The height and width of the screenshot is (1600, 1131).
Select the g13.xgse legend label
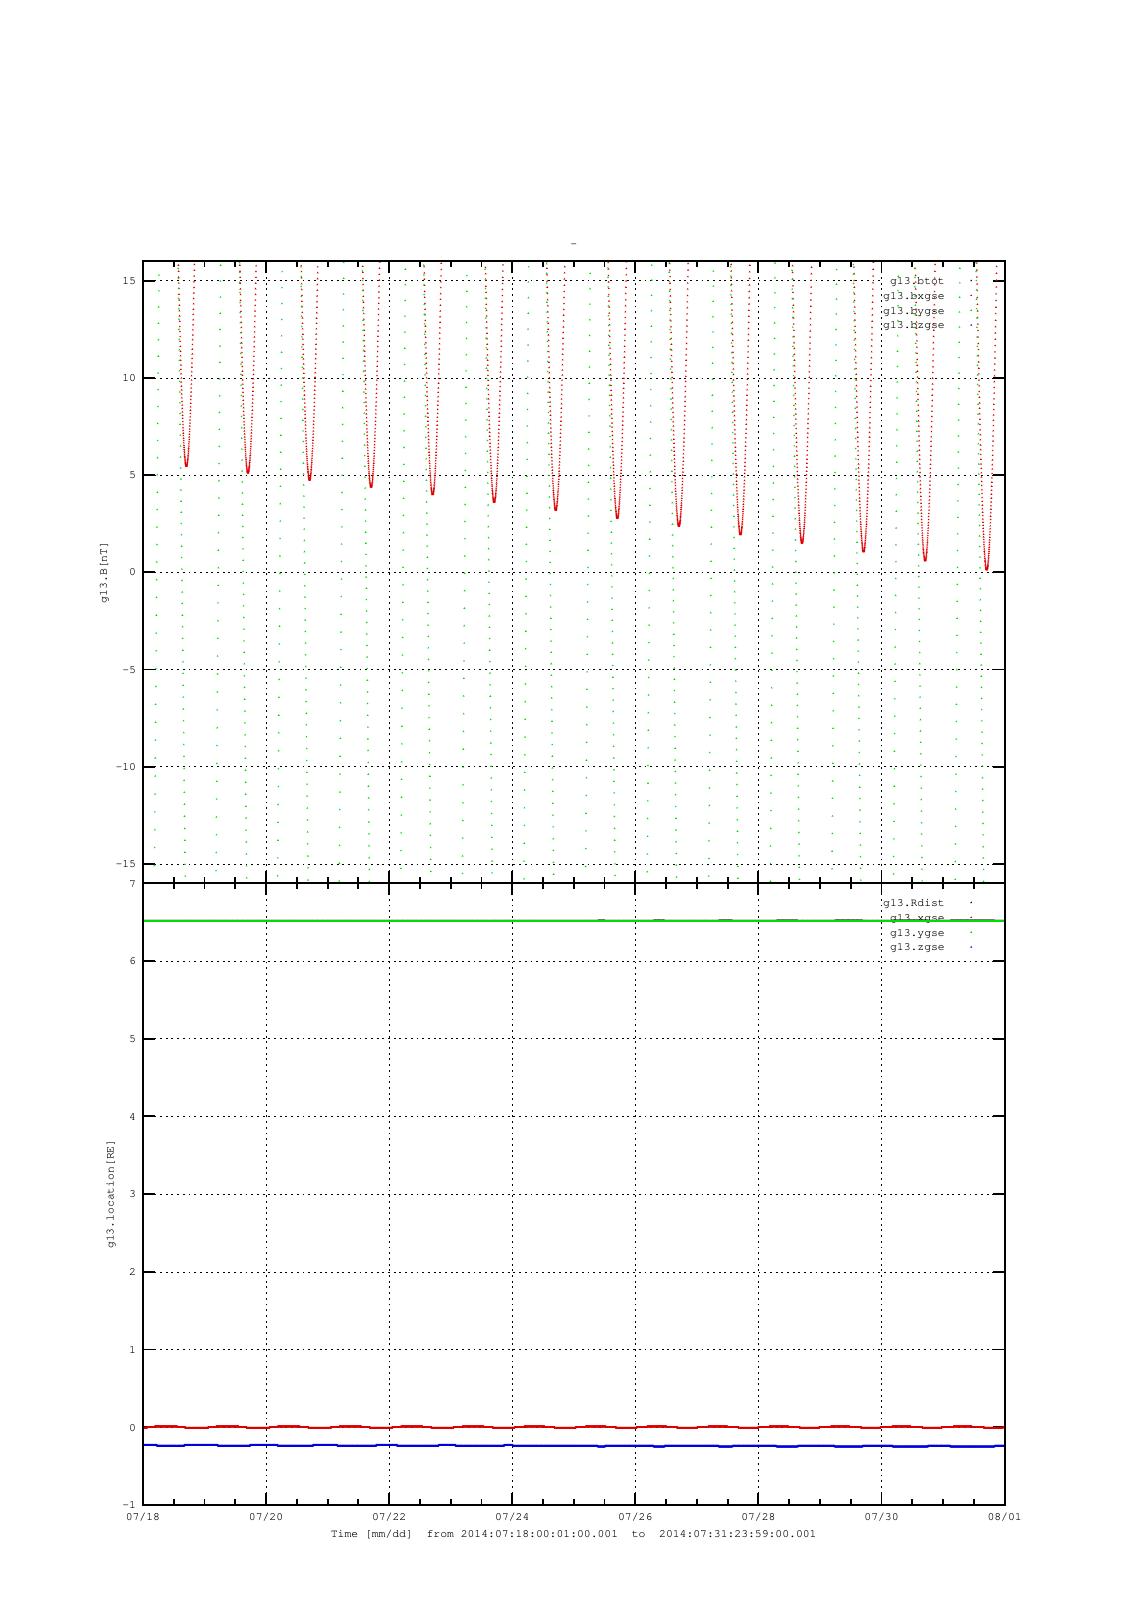pos(917,918)
